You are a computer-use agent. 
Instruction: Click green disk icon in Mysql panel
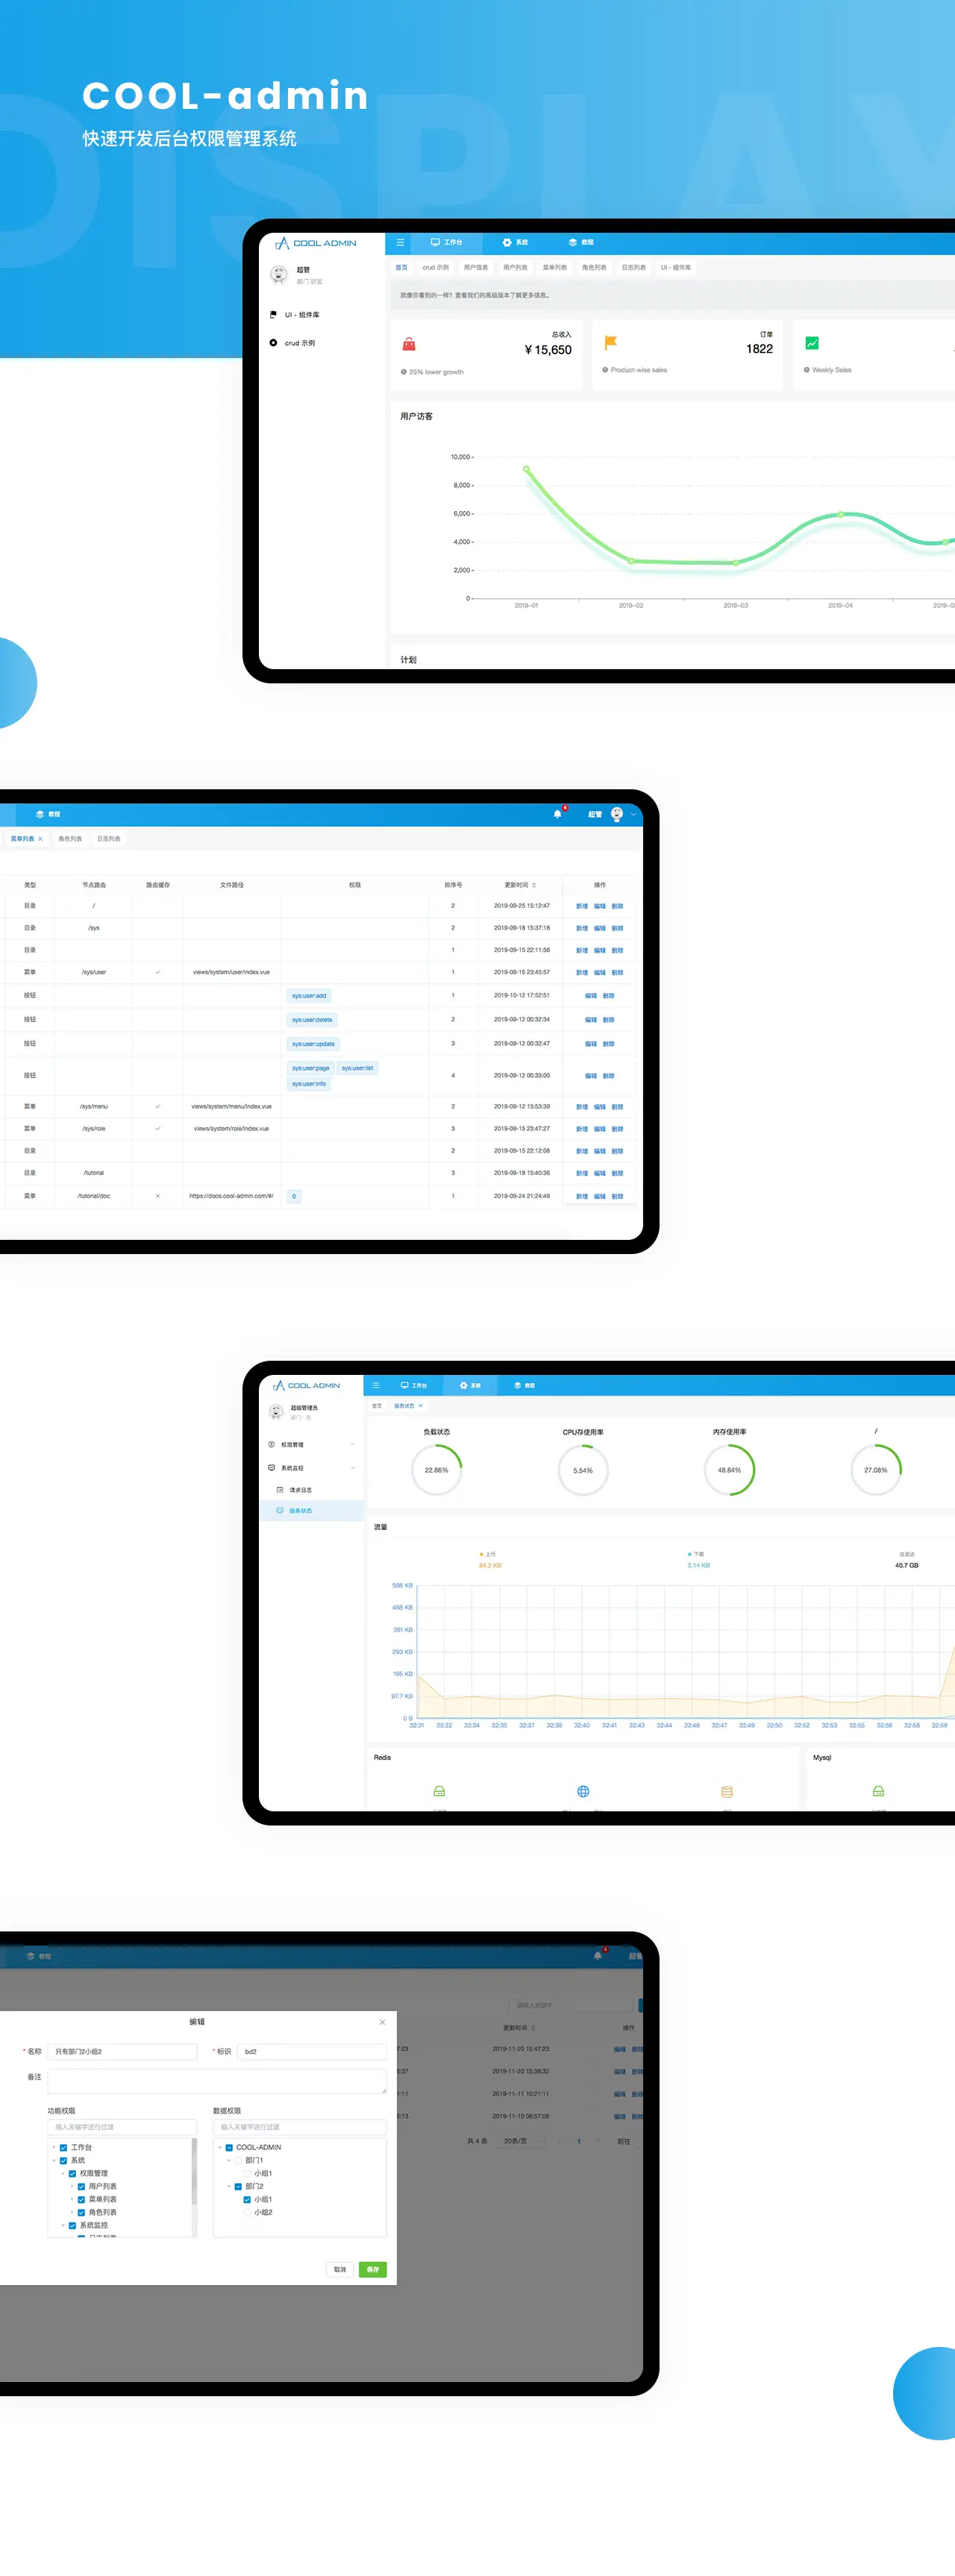coord(878,1792)
